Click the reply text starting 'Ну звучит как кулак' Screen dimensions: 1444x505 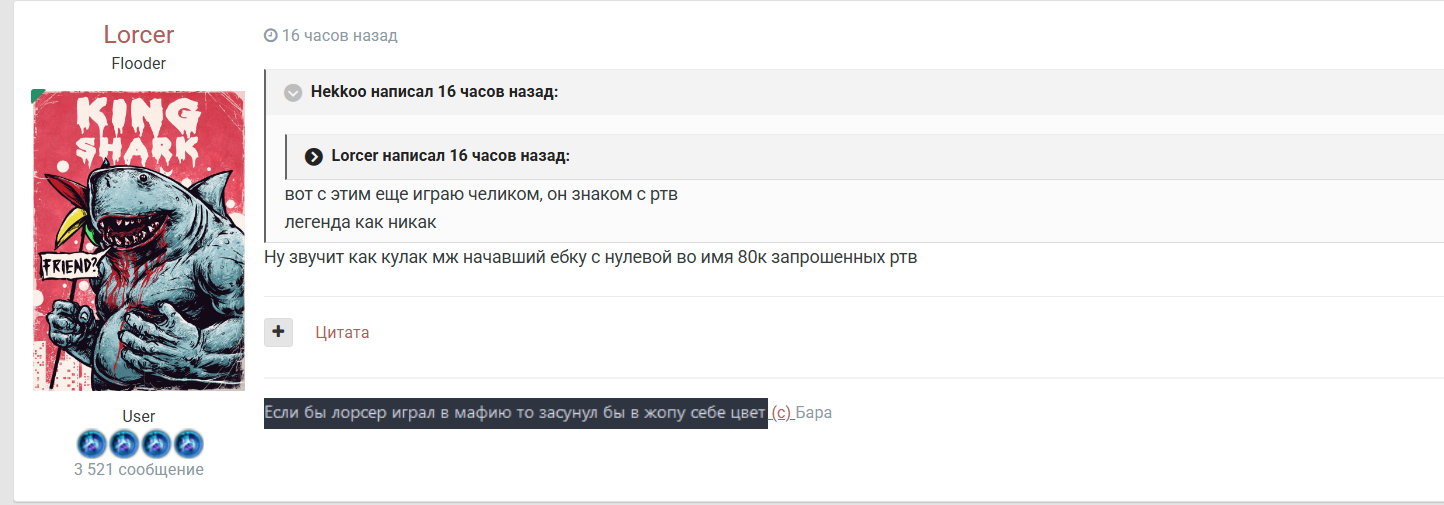click(x=590, y=257)
